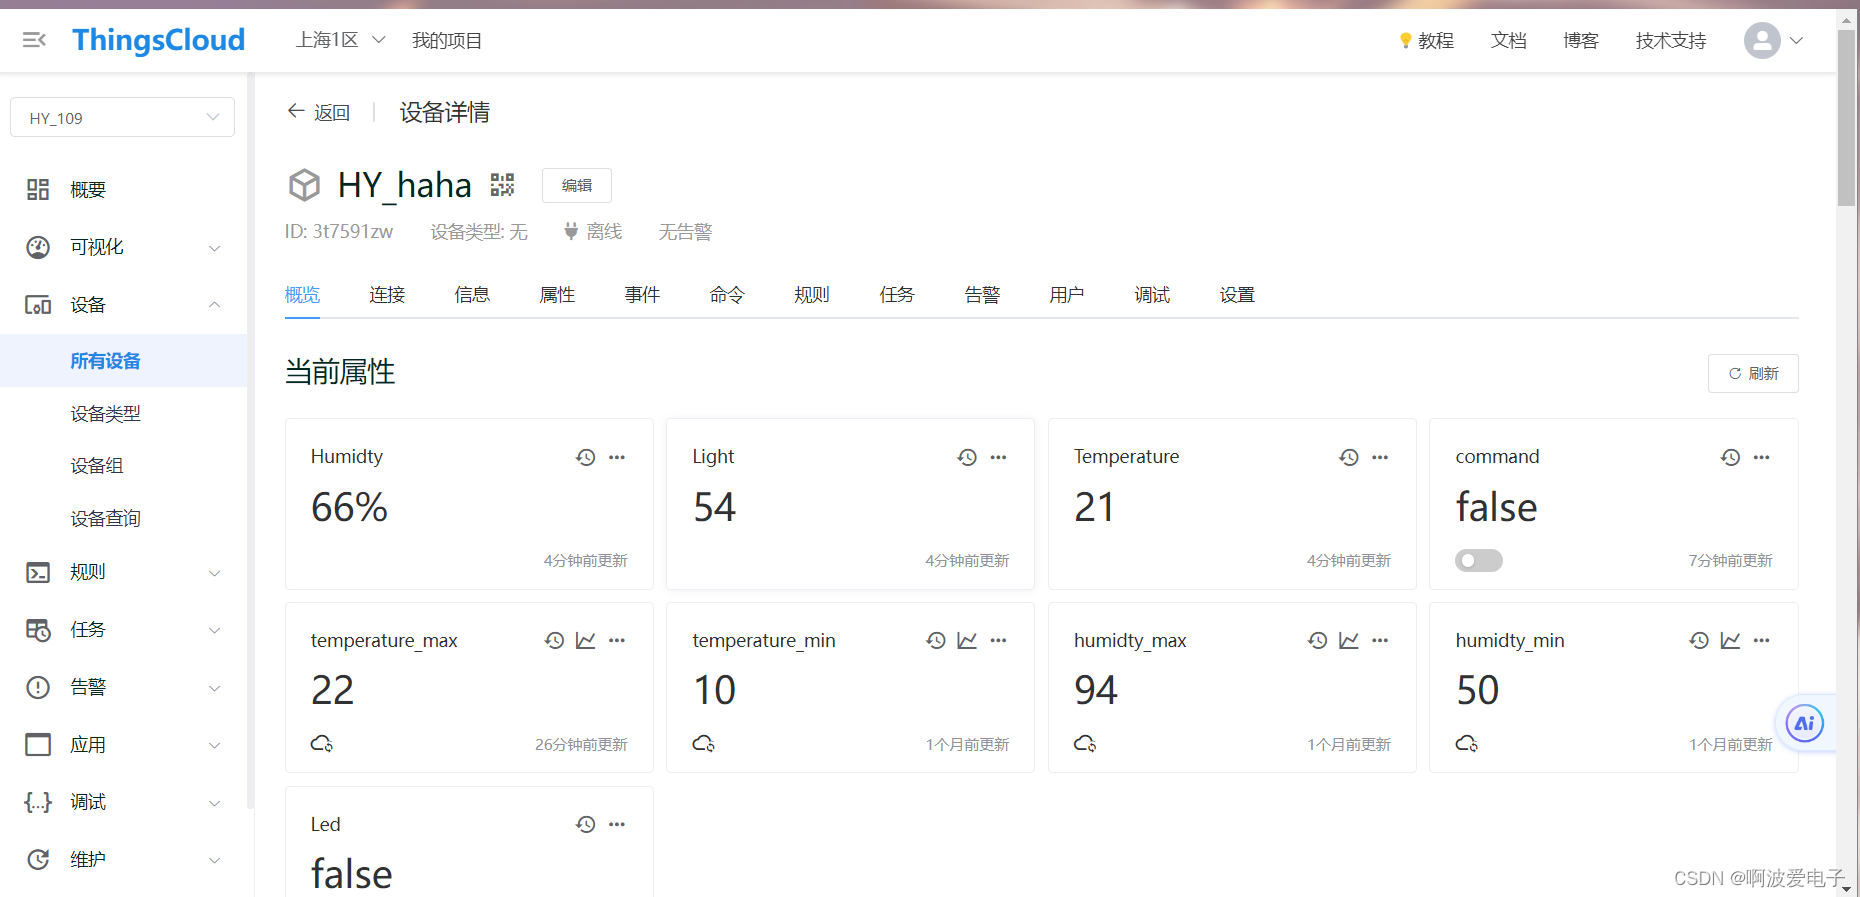Open the chart for humidty_min
Image resolution: width=1860 pixels, height=897 pixels.
[x=1731, y=640]
